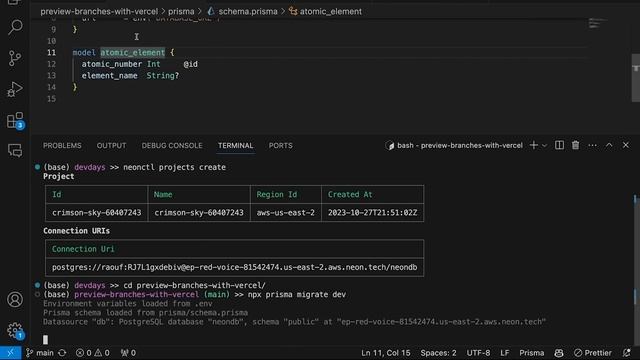The width and height of the screenshot is (640, 360).
Task: Click the neonctl projects create command
Action: [x=174, y=167]
